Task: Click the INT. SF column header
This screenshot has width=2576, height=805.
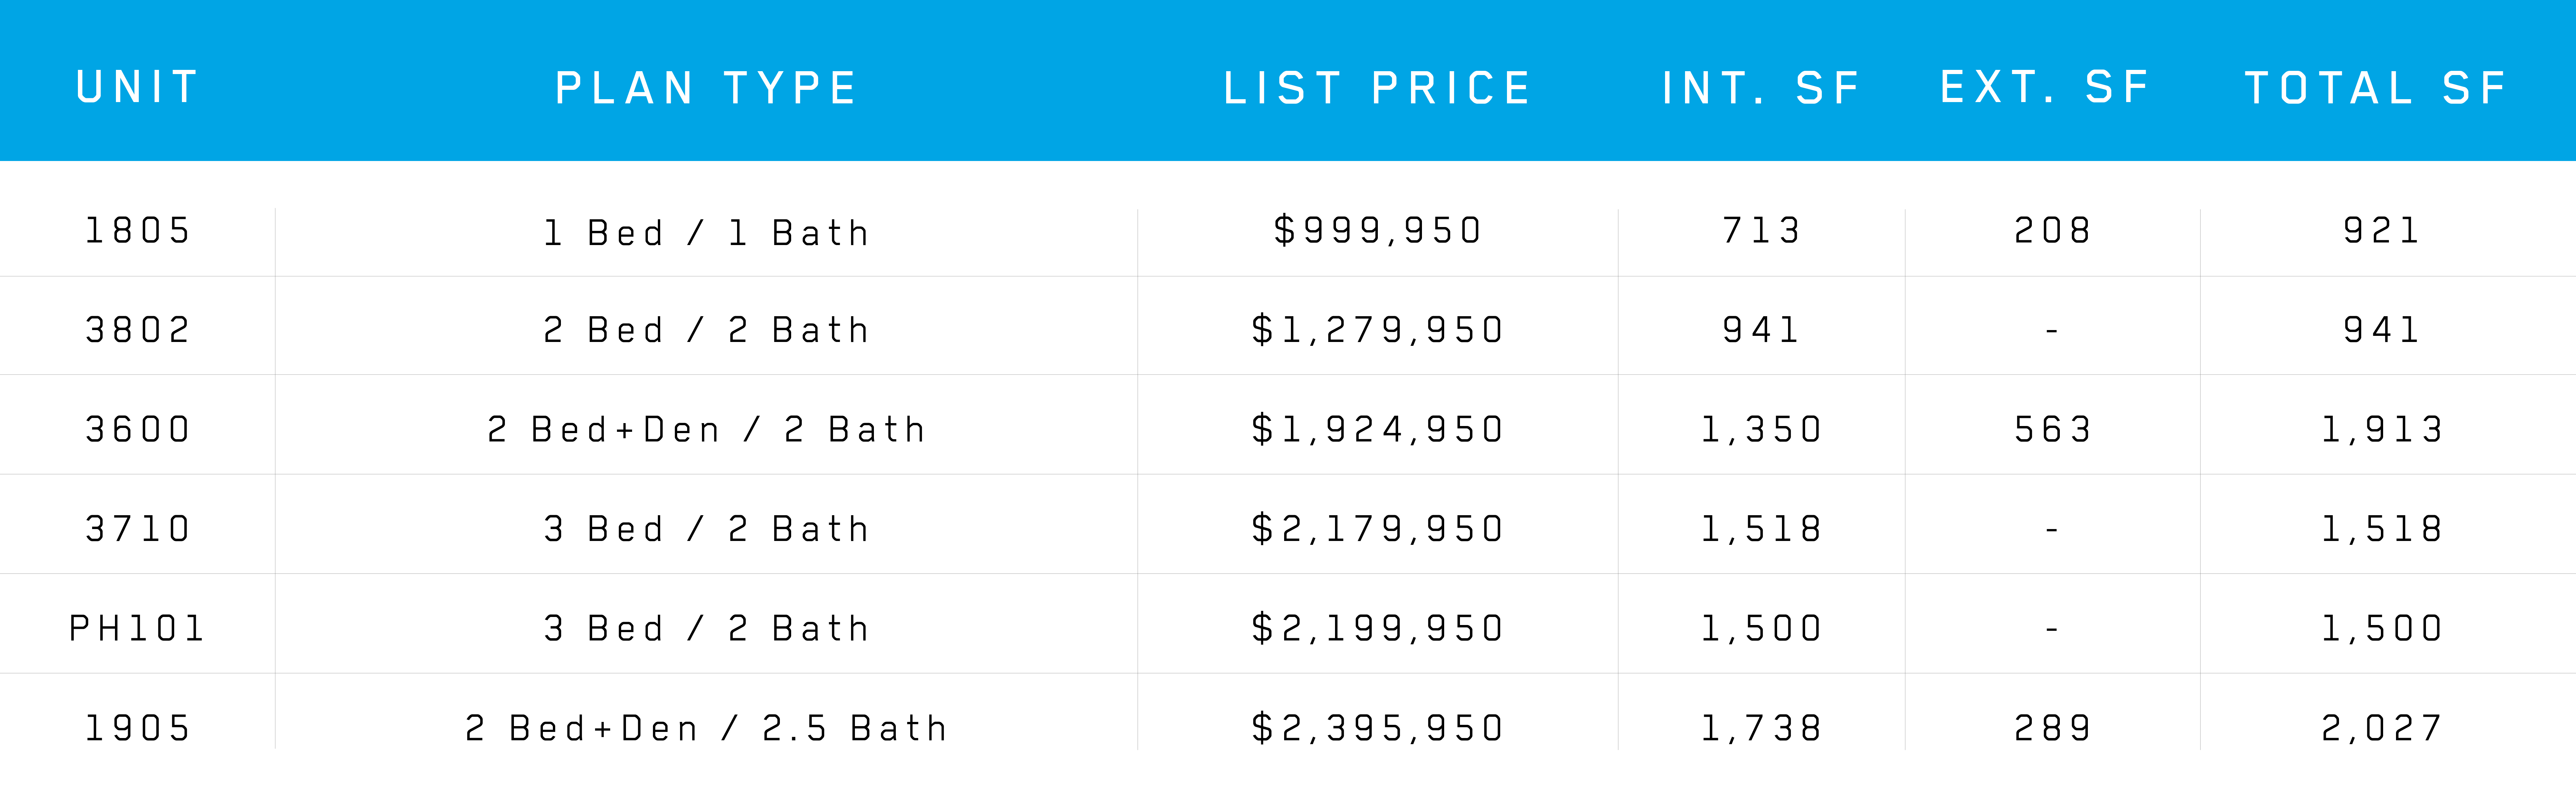Action: [1761, 88]
